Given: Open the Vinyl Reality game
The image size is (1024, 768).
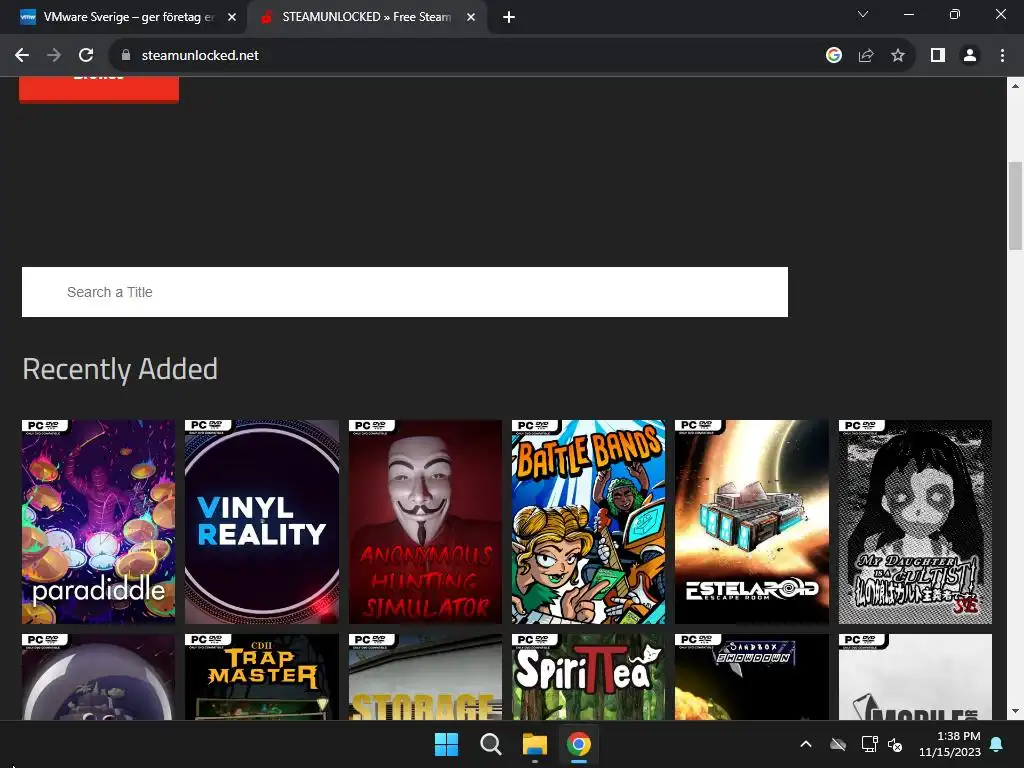Looking at the screenshot, I should pos(262,522).
